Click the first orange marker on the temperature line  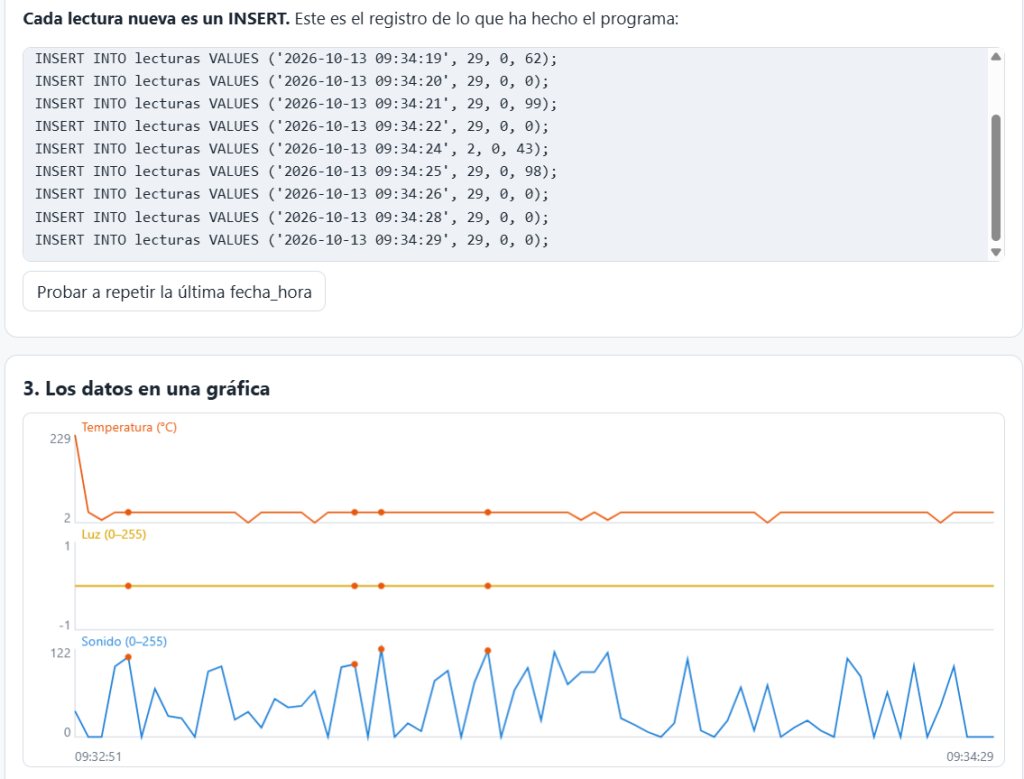pos(128,513)
